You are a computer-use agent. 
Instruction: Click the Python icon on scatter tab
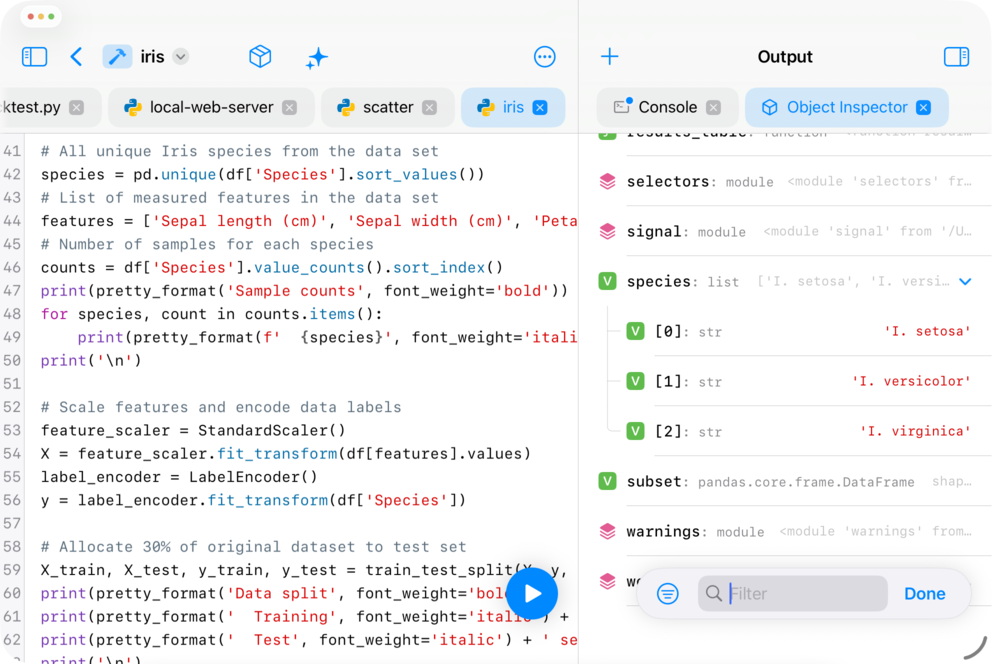click(x=345, y=108)
